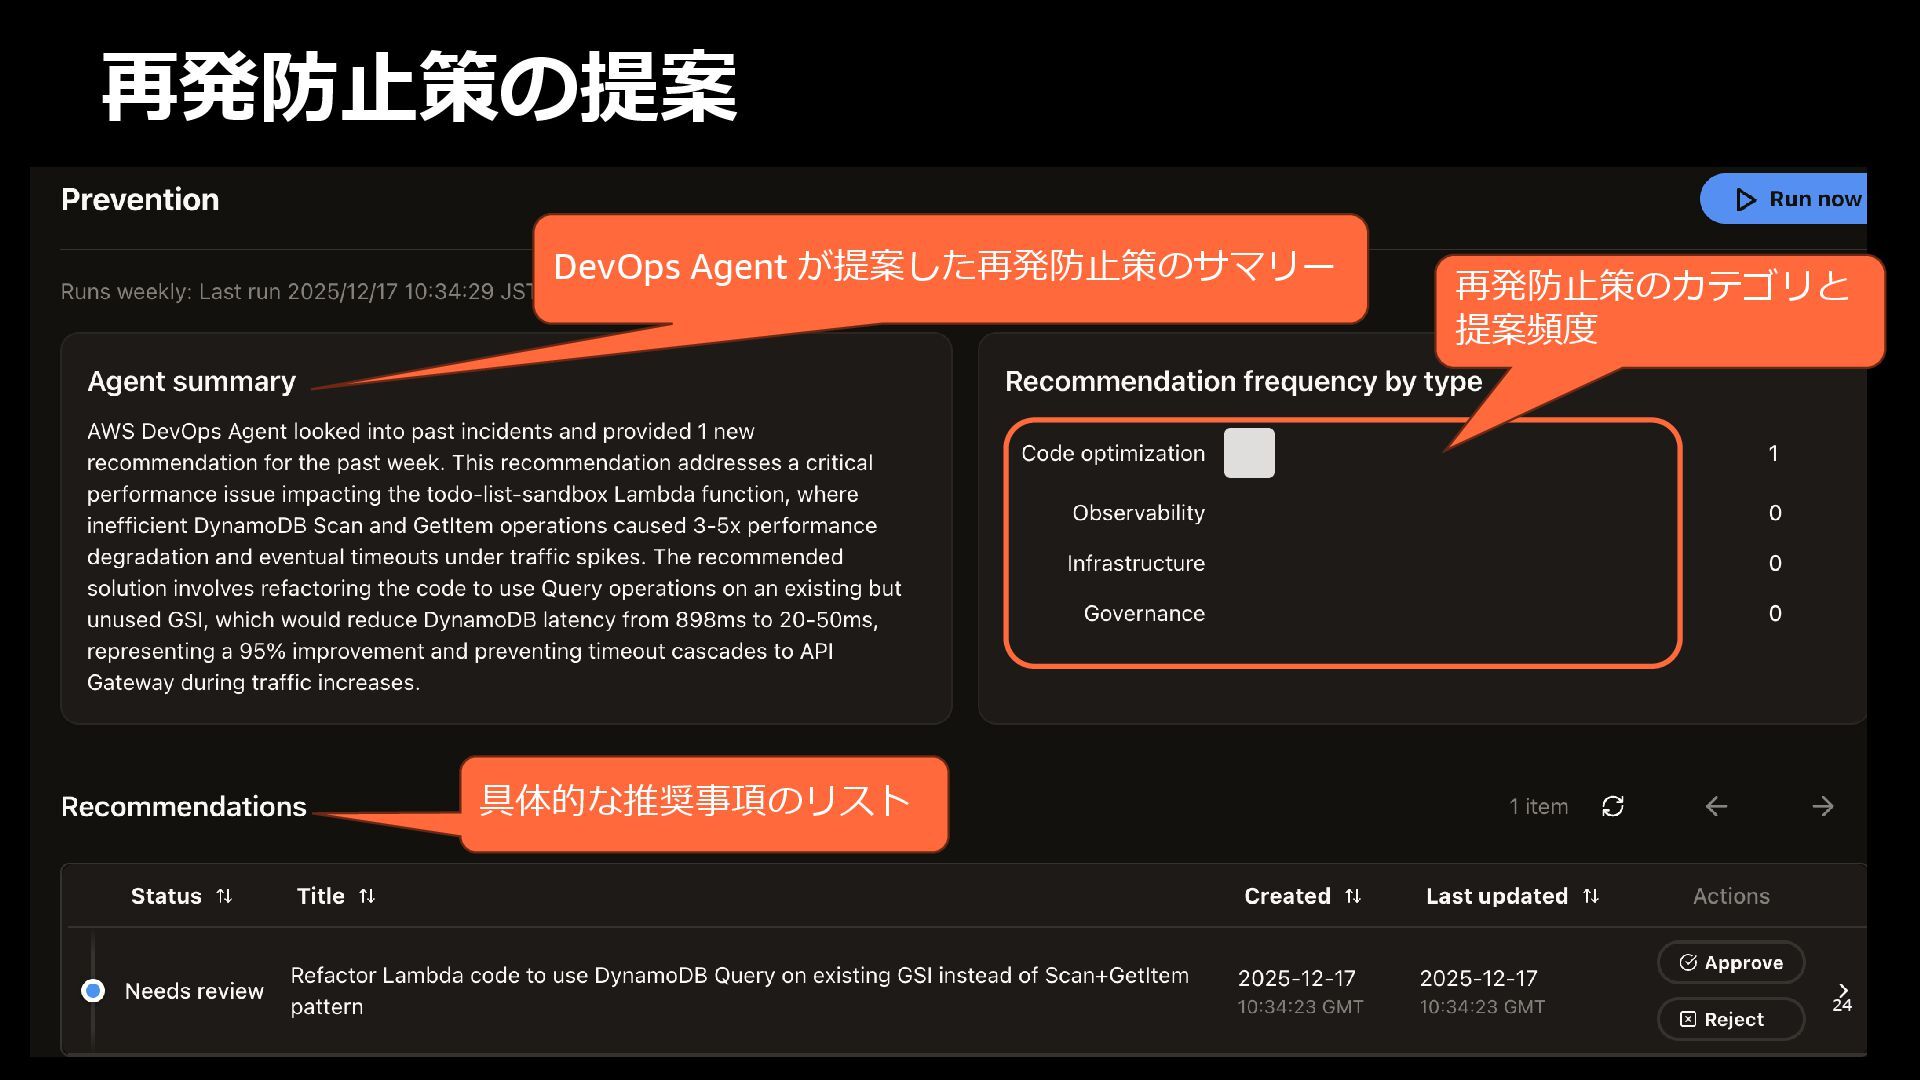Sort by Title column arrows
Image resolution: width=1920 pixels, height=1080 pixels.
[367, 896]
